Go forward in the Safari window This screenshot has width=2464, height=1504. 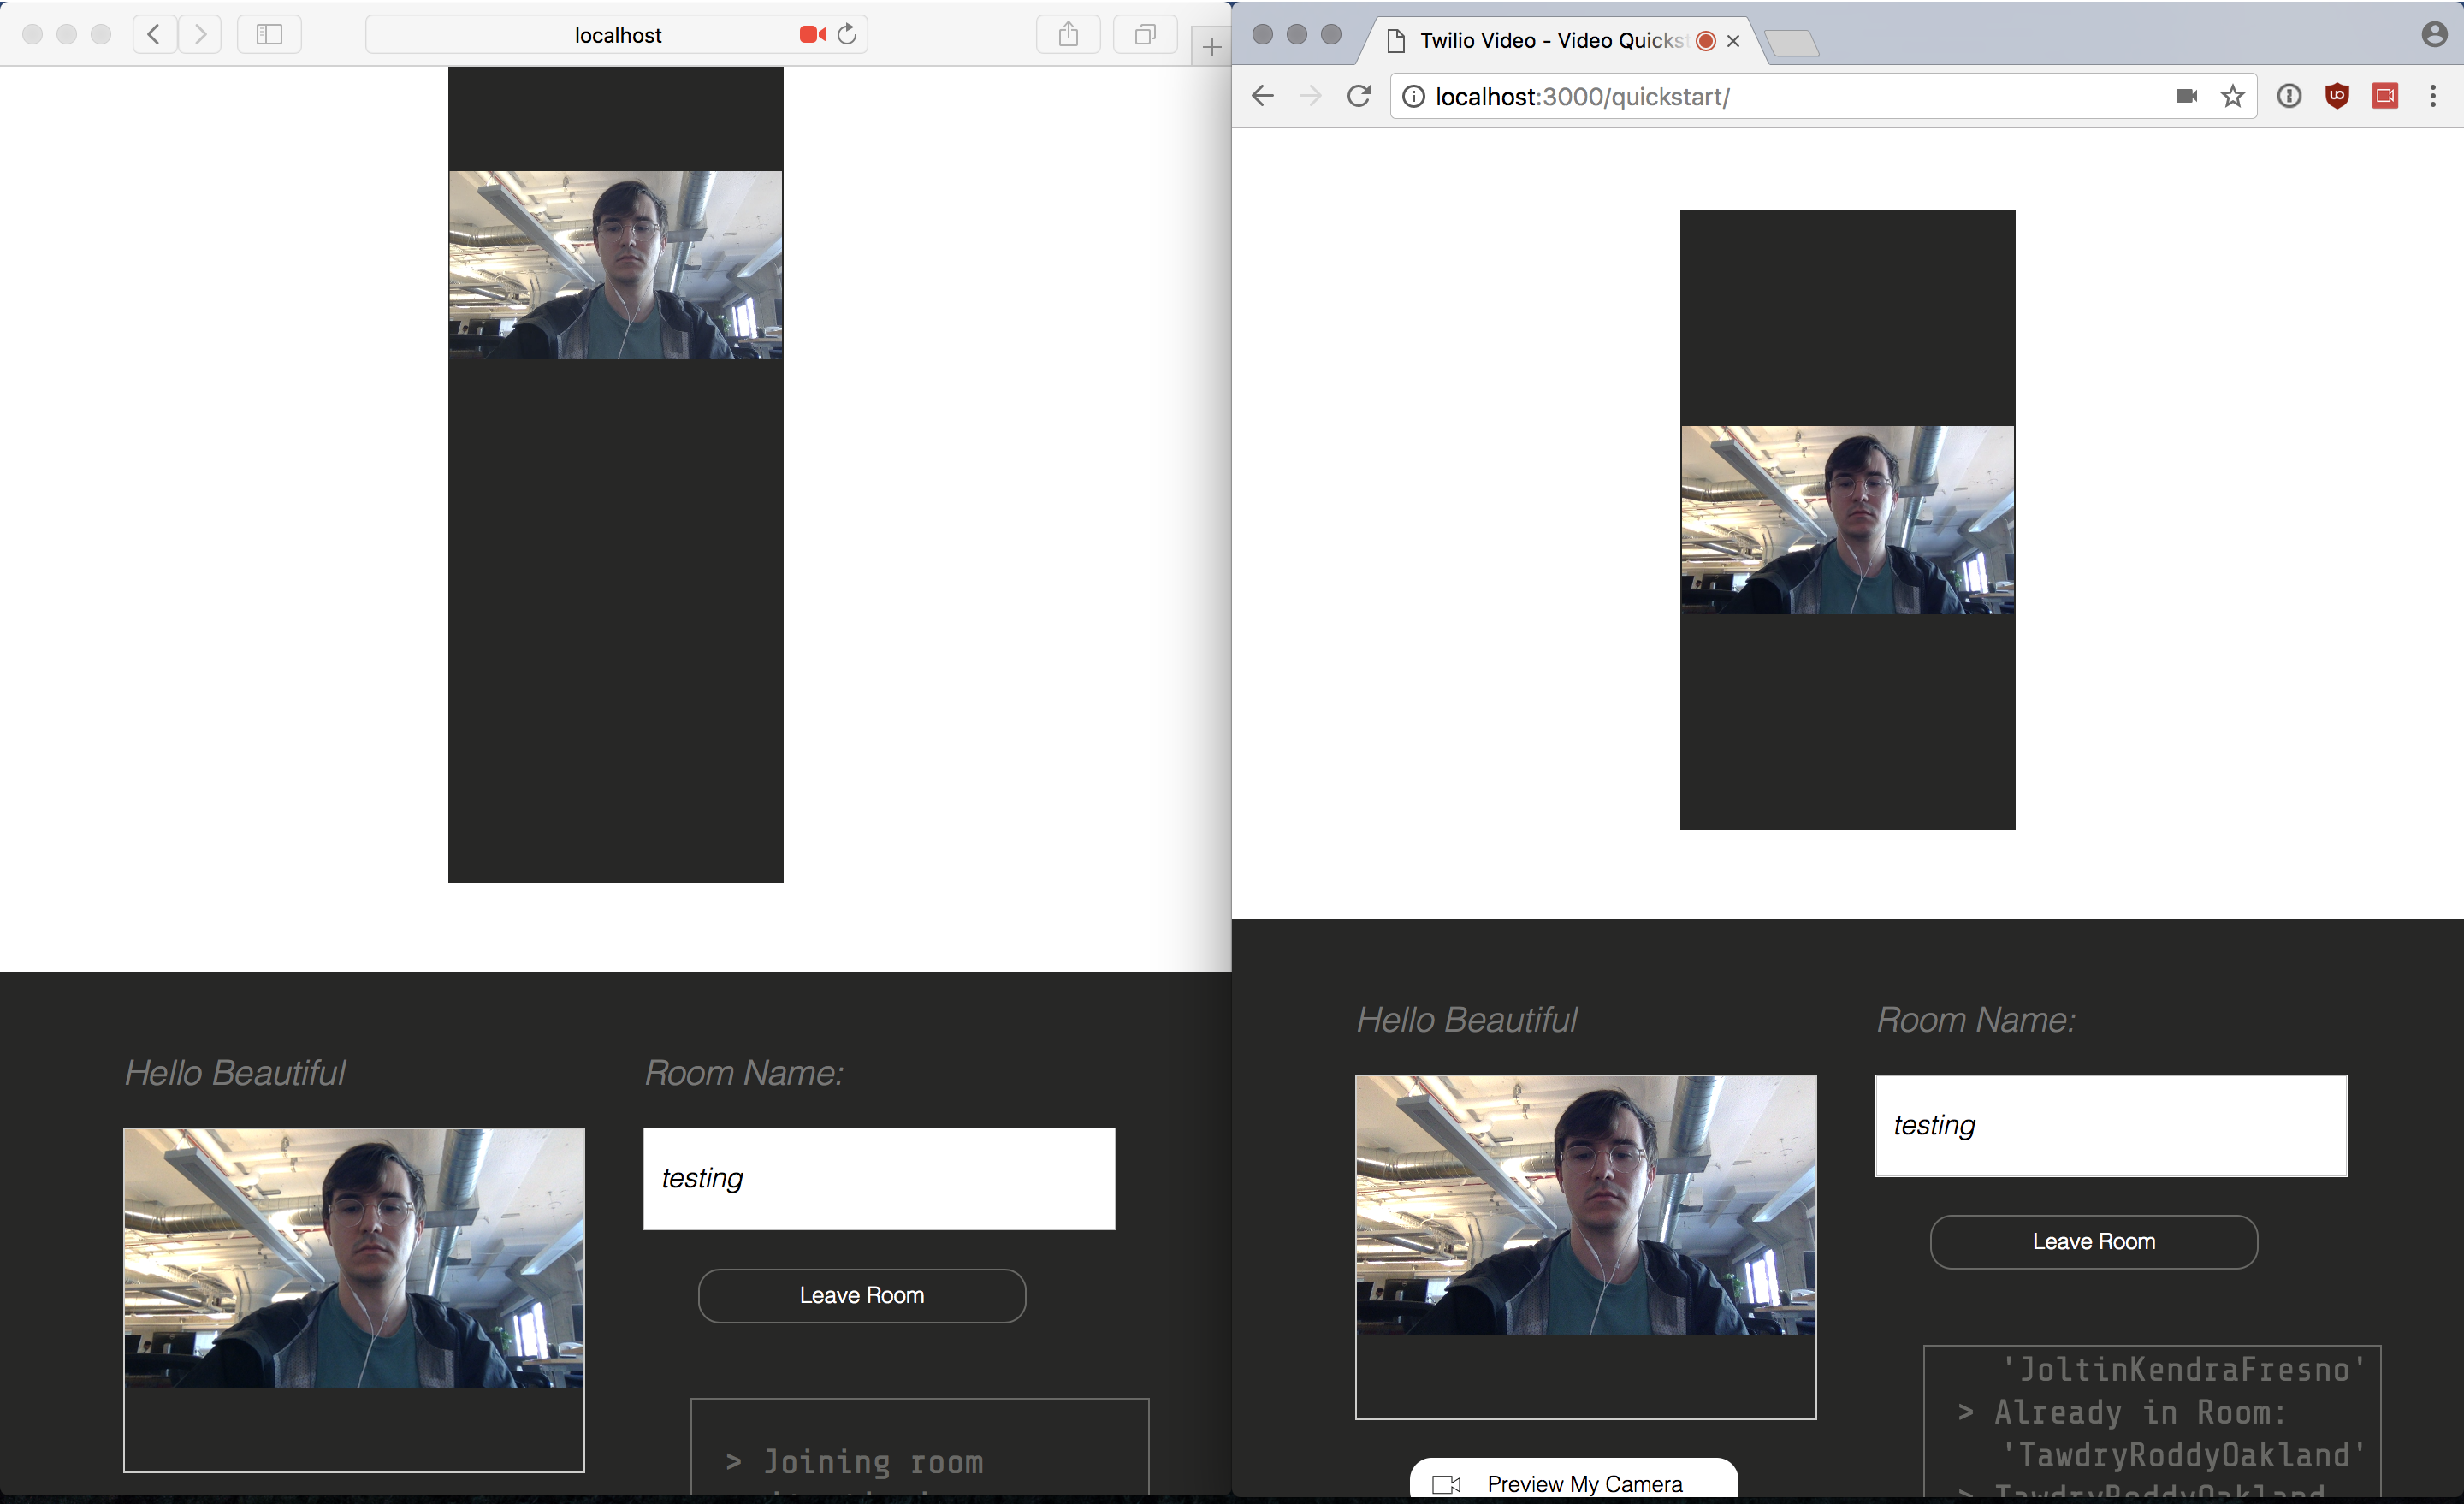pos(200,34)
